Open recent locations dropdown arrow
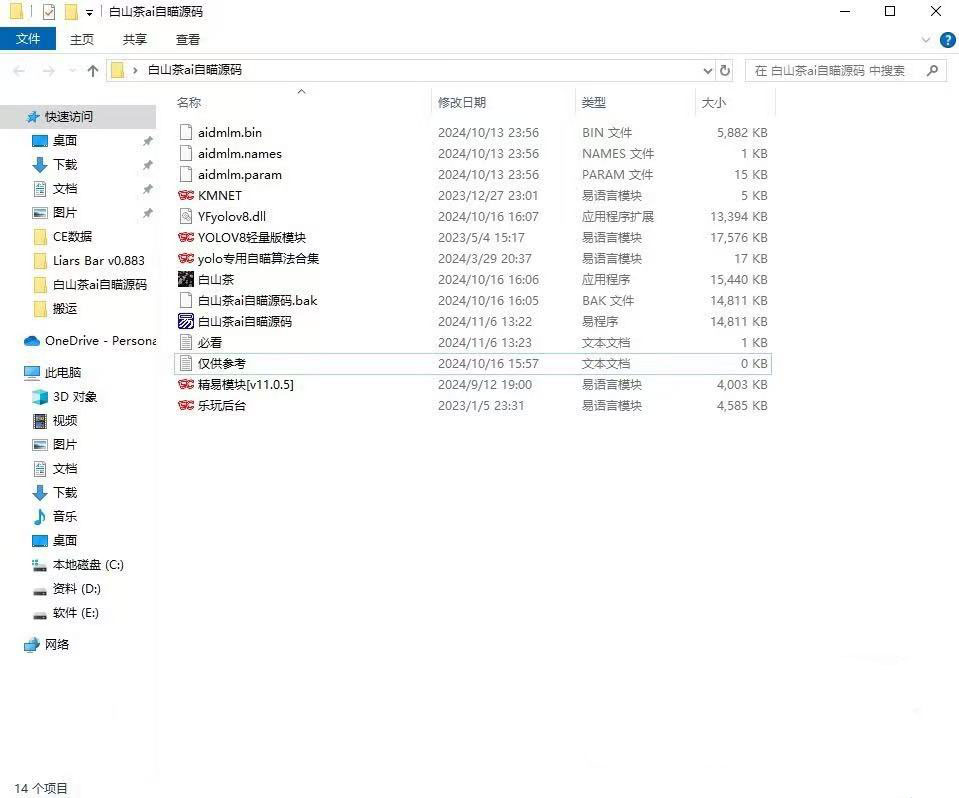 72,71
